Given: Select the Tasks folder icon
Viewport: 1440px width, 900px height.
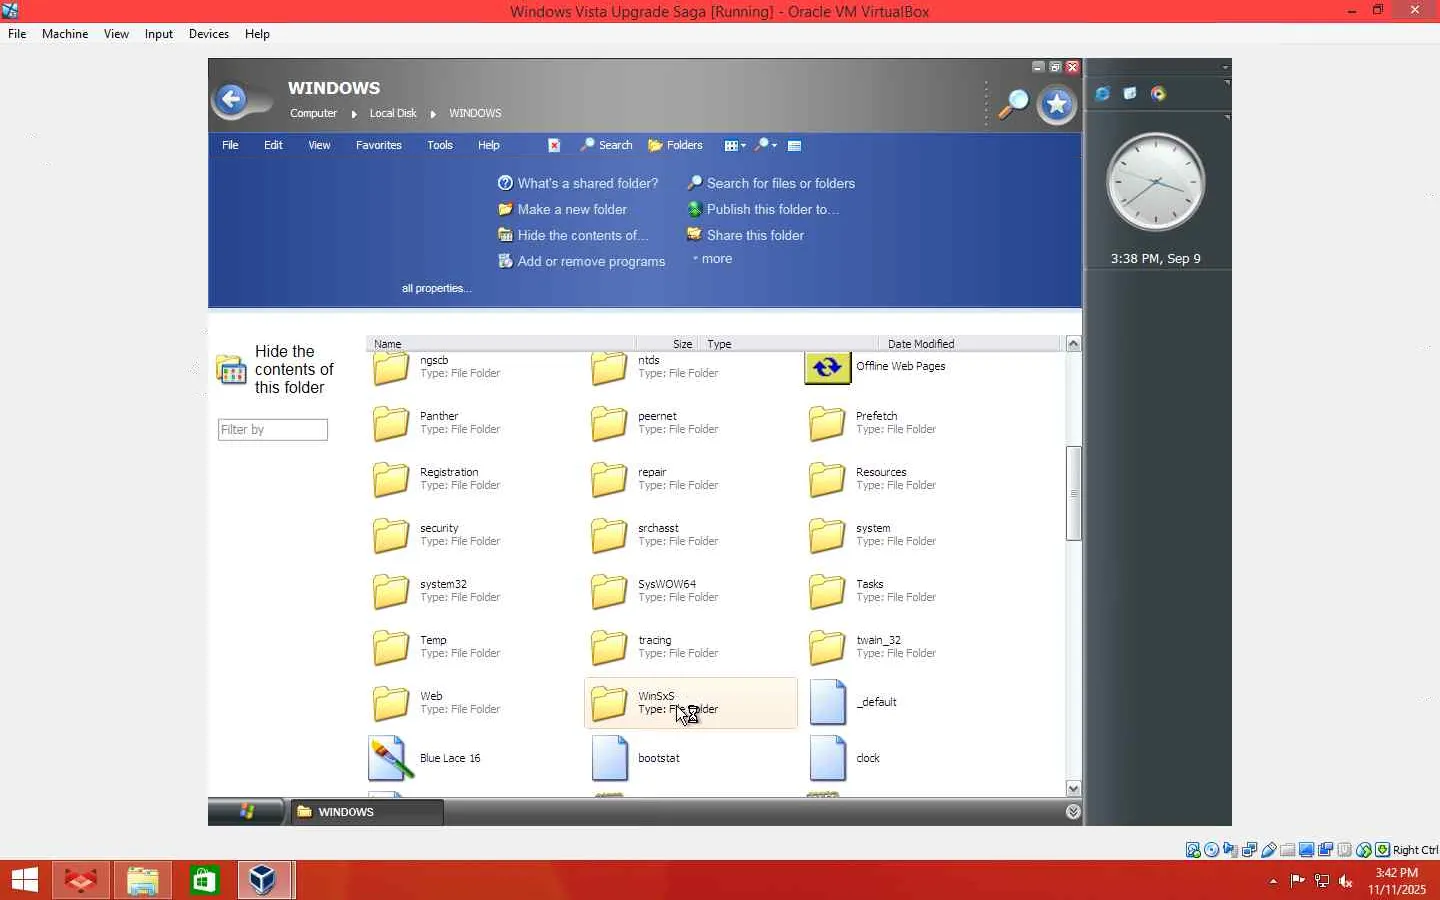Looking at the screenshot, I should coord(827,591).
